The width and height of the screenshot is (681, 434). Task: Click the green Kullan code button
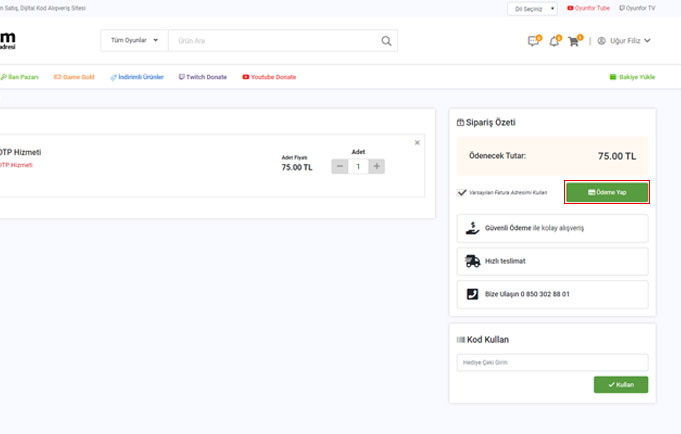tap(620, 384)
